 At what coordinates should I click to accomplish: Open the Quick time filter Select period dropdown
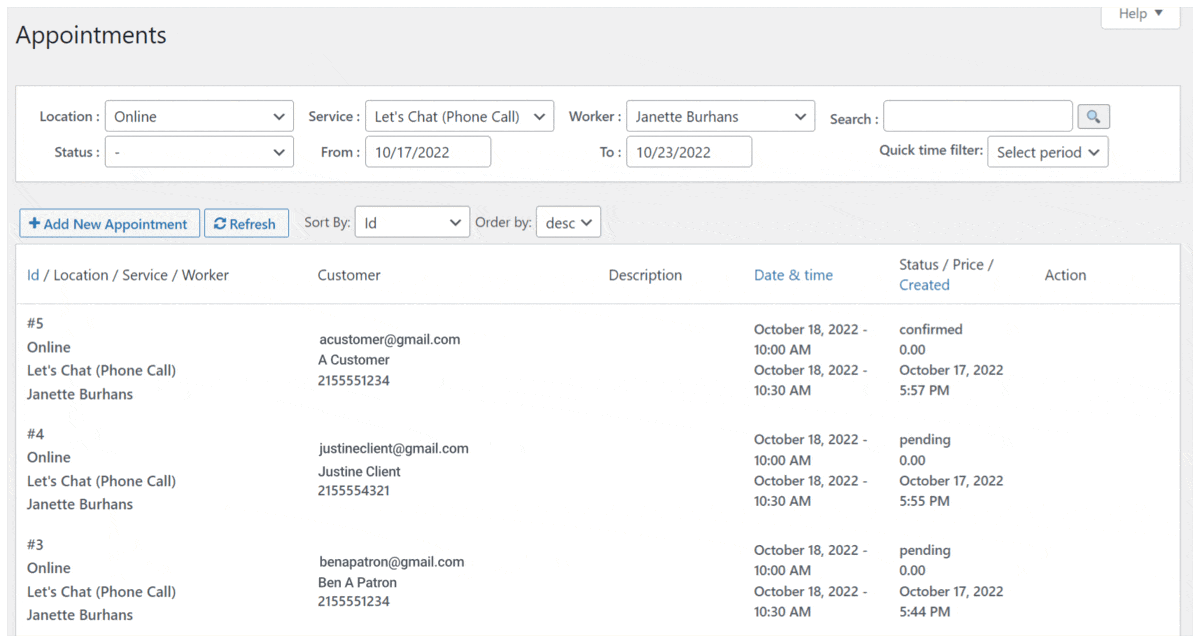click(x=1048, y=152)
